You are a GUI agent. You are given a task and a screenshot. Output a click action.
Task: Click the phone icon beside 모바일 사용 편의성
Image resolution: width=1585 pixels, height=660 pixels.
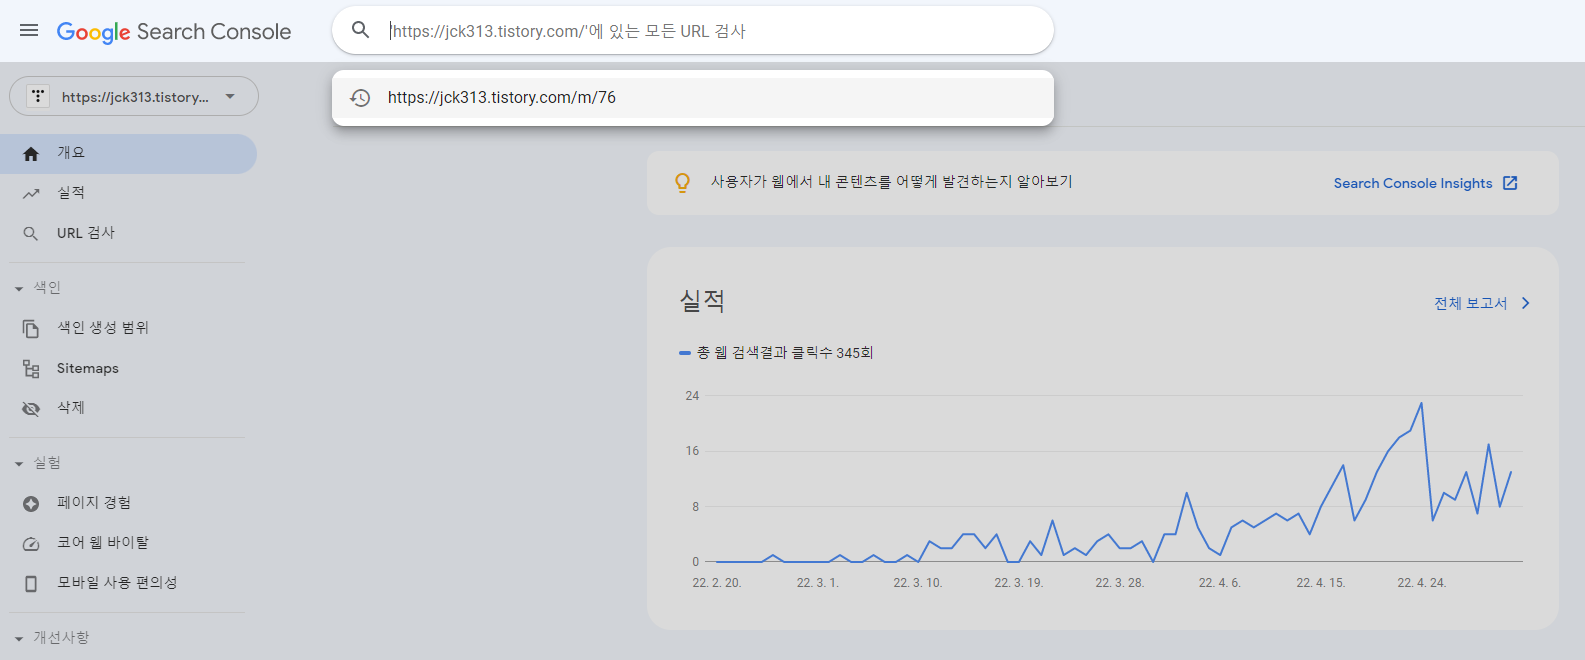pyautogui.click(x=31, y=584)
